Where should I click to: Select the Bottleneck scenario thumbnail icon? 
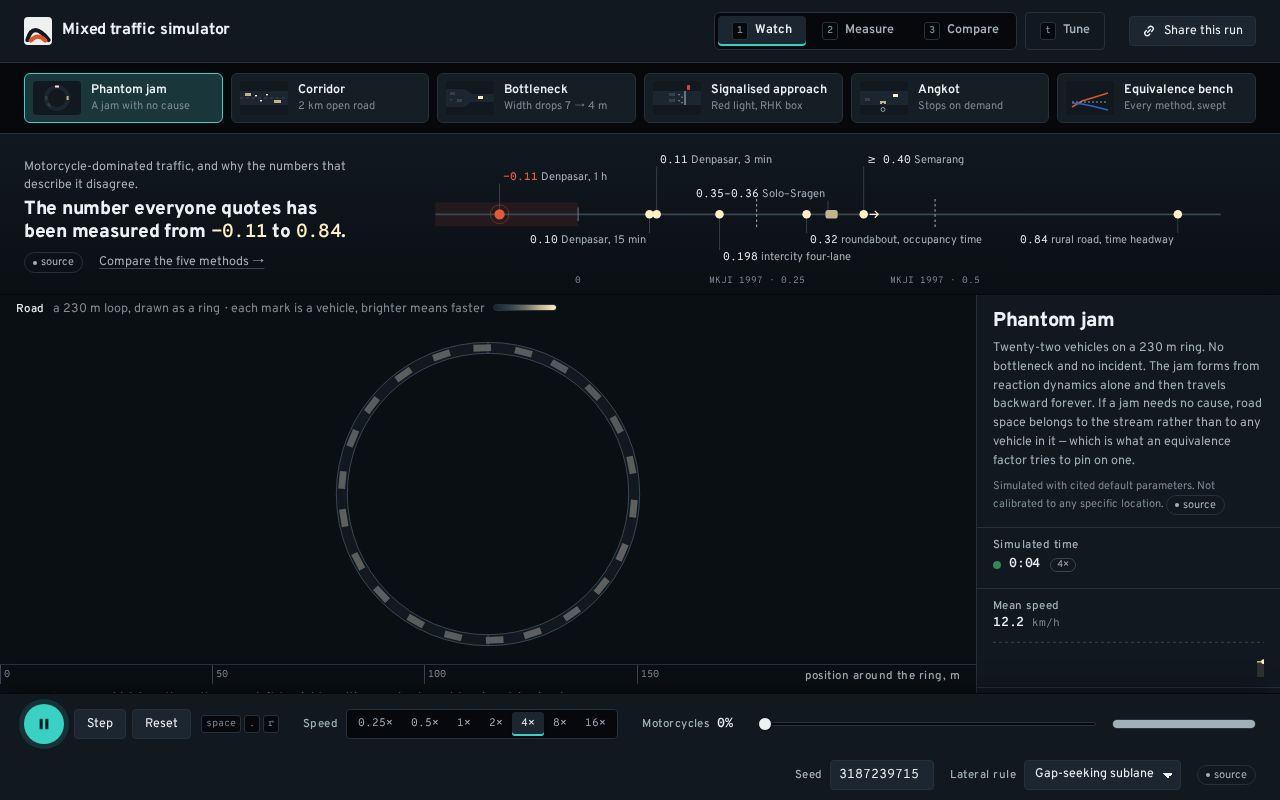(470, 98)
